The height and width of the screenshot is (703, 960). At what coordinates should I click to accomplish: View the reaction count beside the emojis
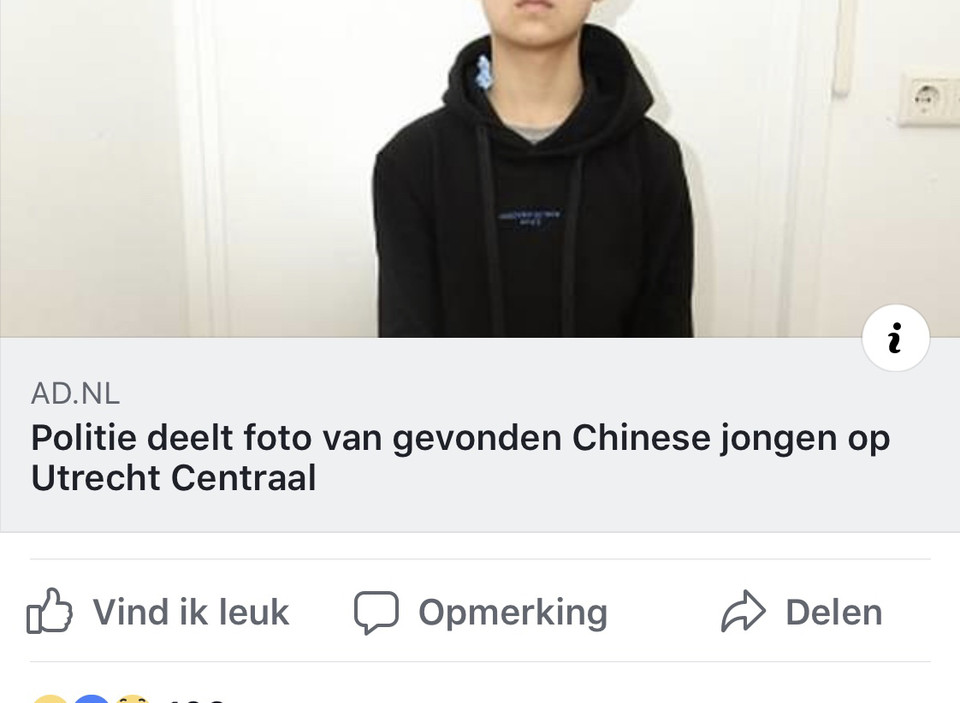tap(195, 699)
